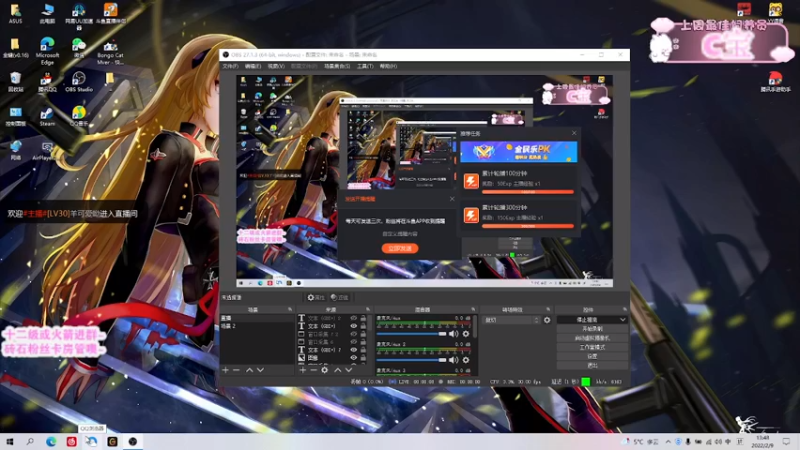Click the 开始录制 start recording button

pos(592,329)
